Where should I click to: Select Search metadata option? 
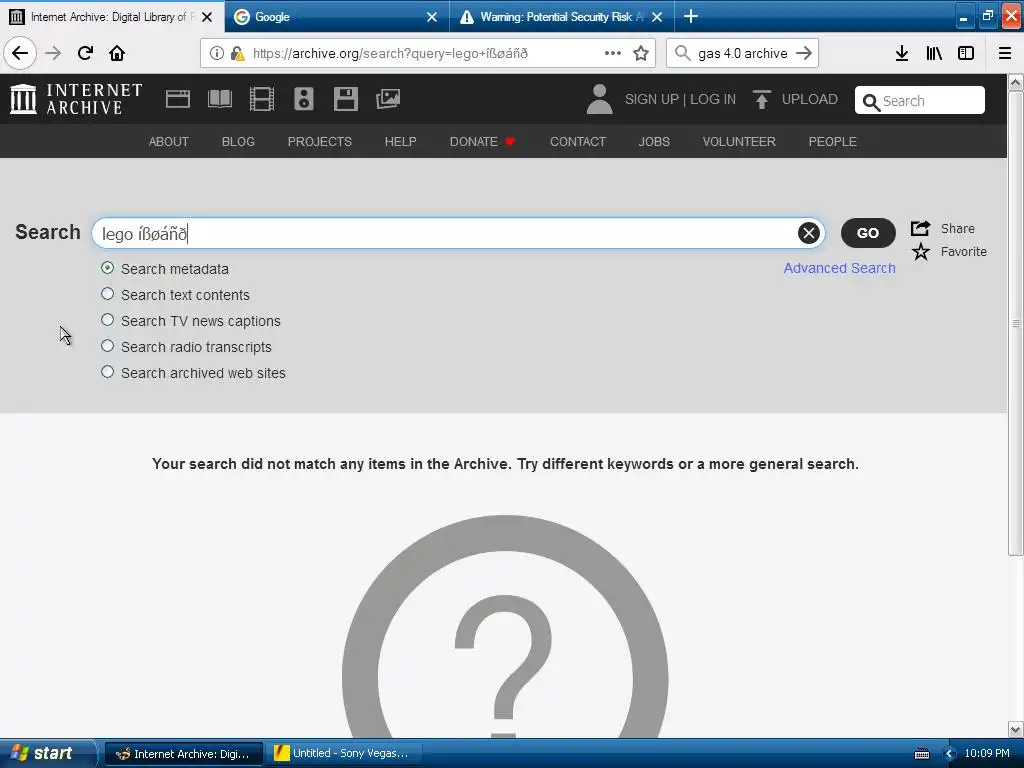(x=107, y=268)
